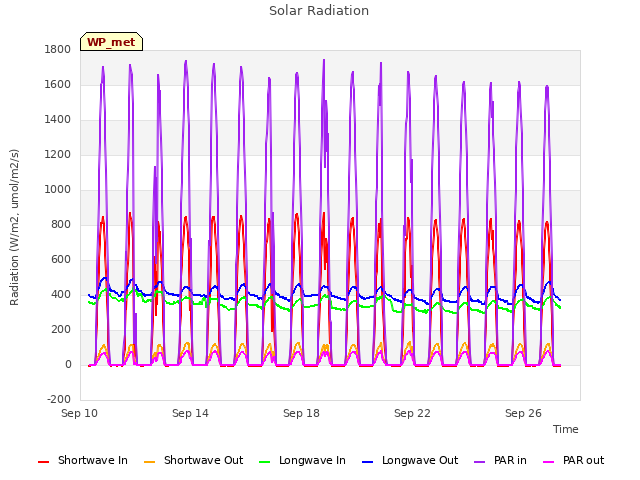Click the Sep 26 axis label
The height and width of the screenshot is (480, 640).
point(523,413)
